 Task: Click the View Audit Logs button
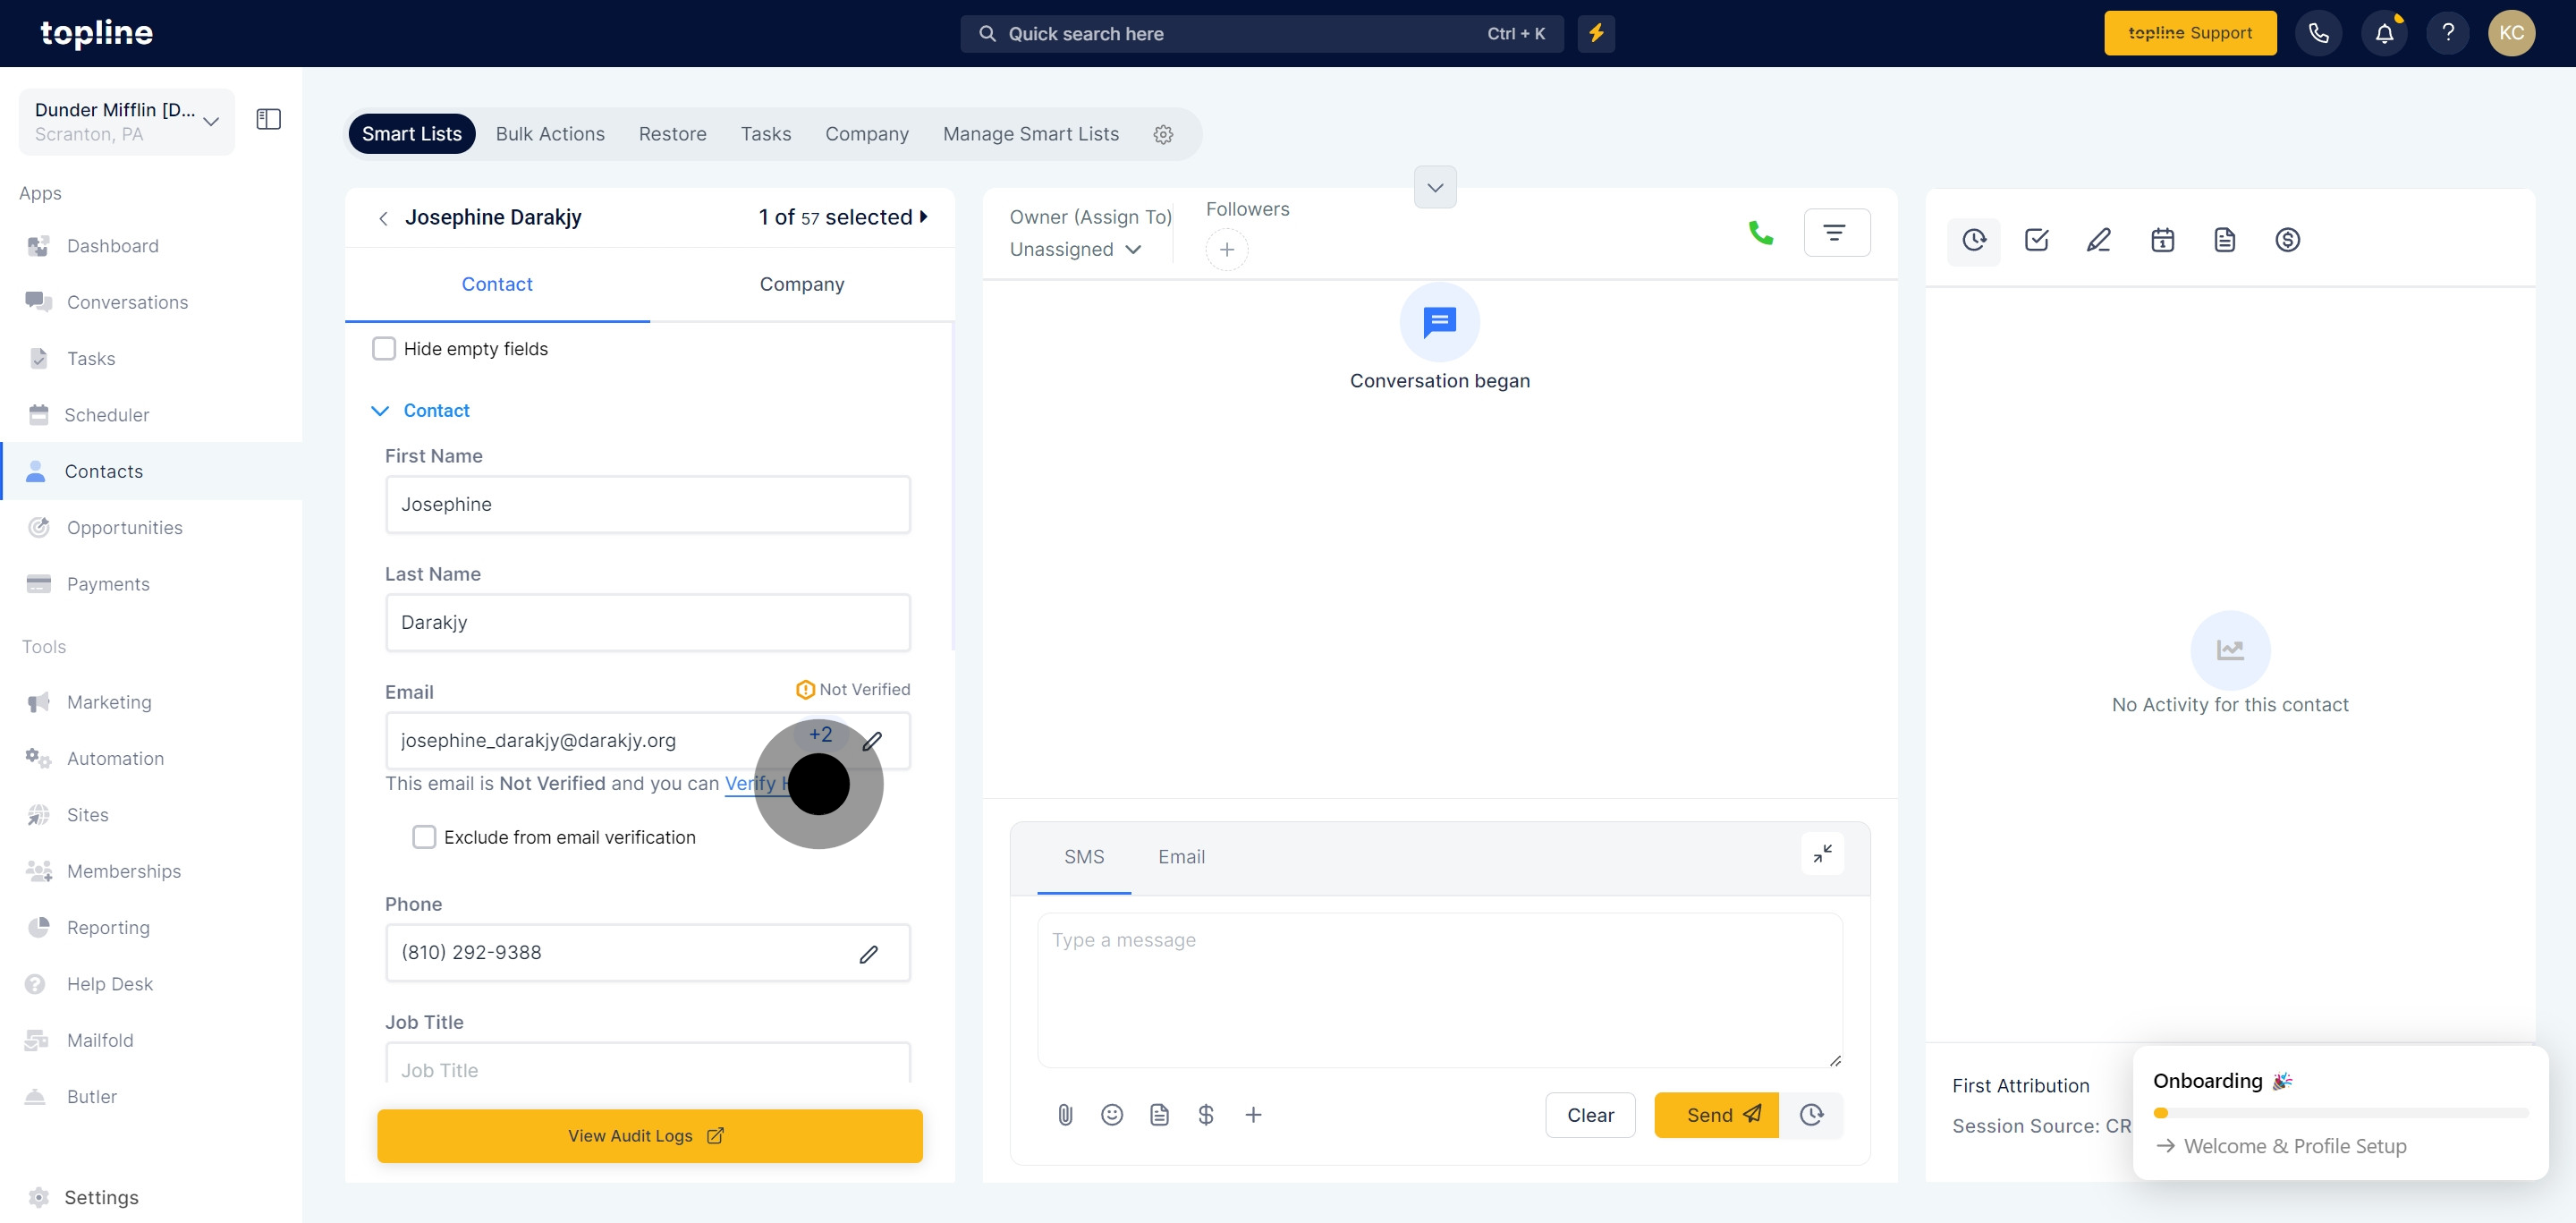coord(649,1135)
